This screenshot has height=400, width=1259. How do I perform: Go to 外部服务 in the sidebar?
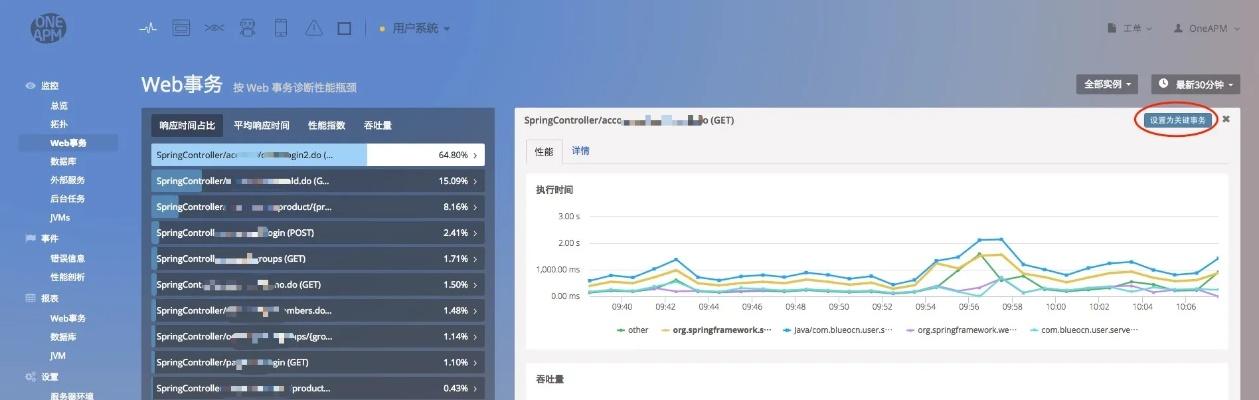(68, 180)
